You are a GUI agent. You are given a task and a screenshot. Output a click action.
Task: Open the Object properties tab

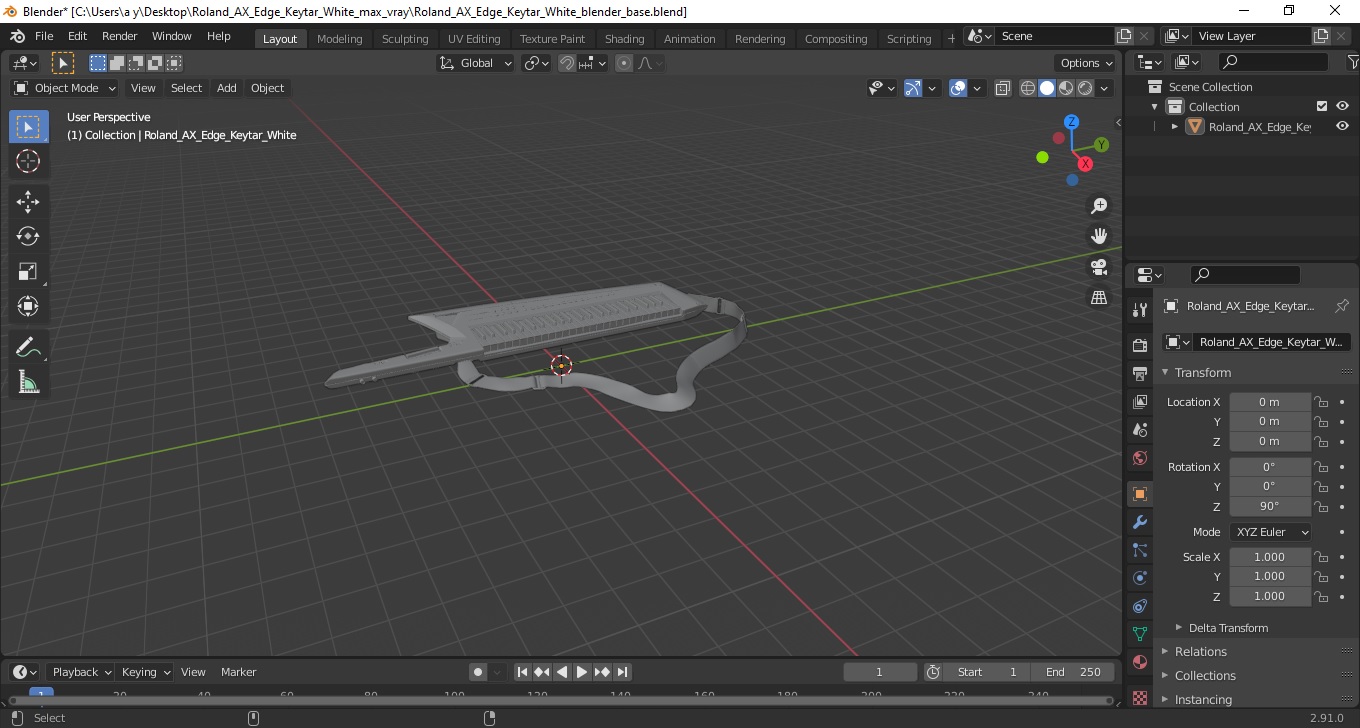1139,494
